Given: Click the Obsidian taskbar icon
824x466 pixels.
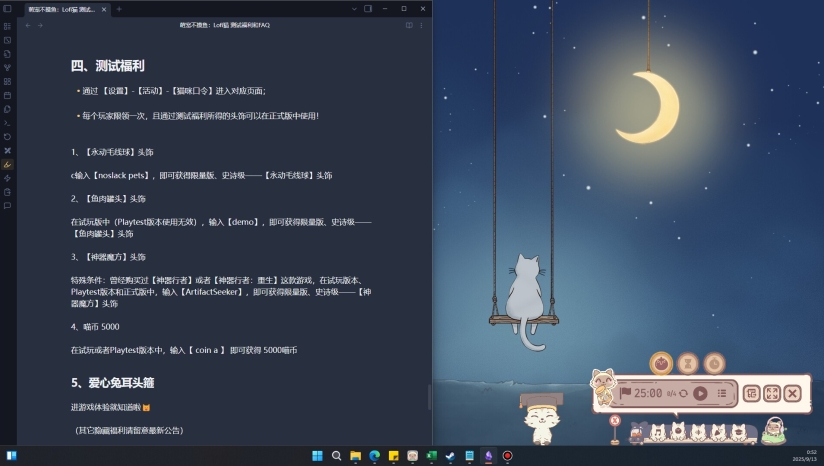Looking at the screenshot, I should 488,455.
